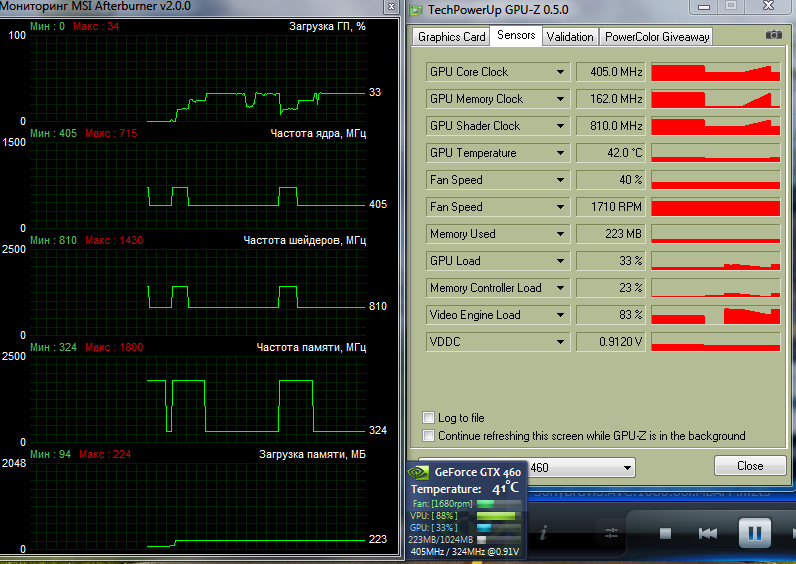The image size is (796, 564).
Task: Click the Close button in GPU-Z
Action: [749, 466]
